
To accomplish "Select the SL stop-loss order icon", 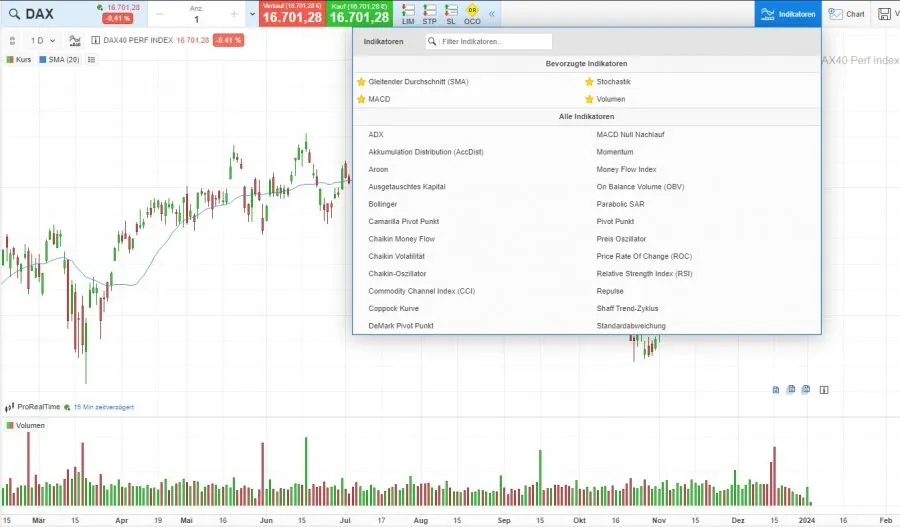I will [x=451, y=14].
